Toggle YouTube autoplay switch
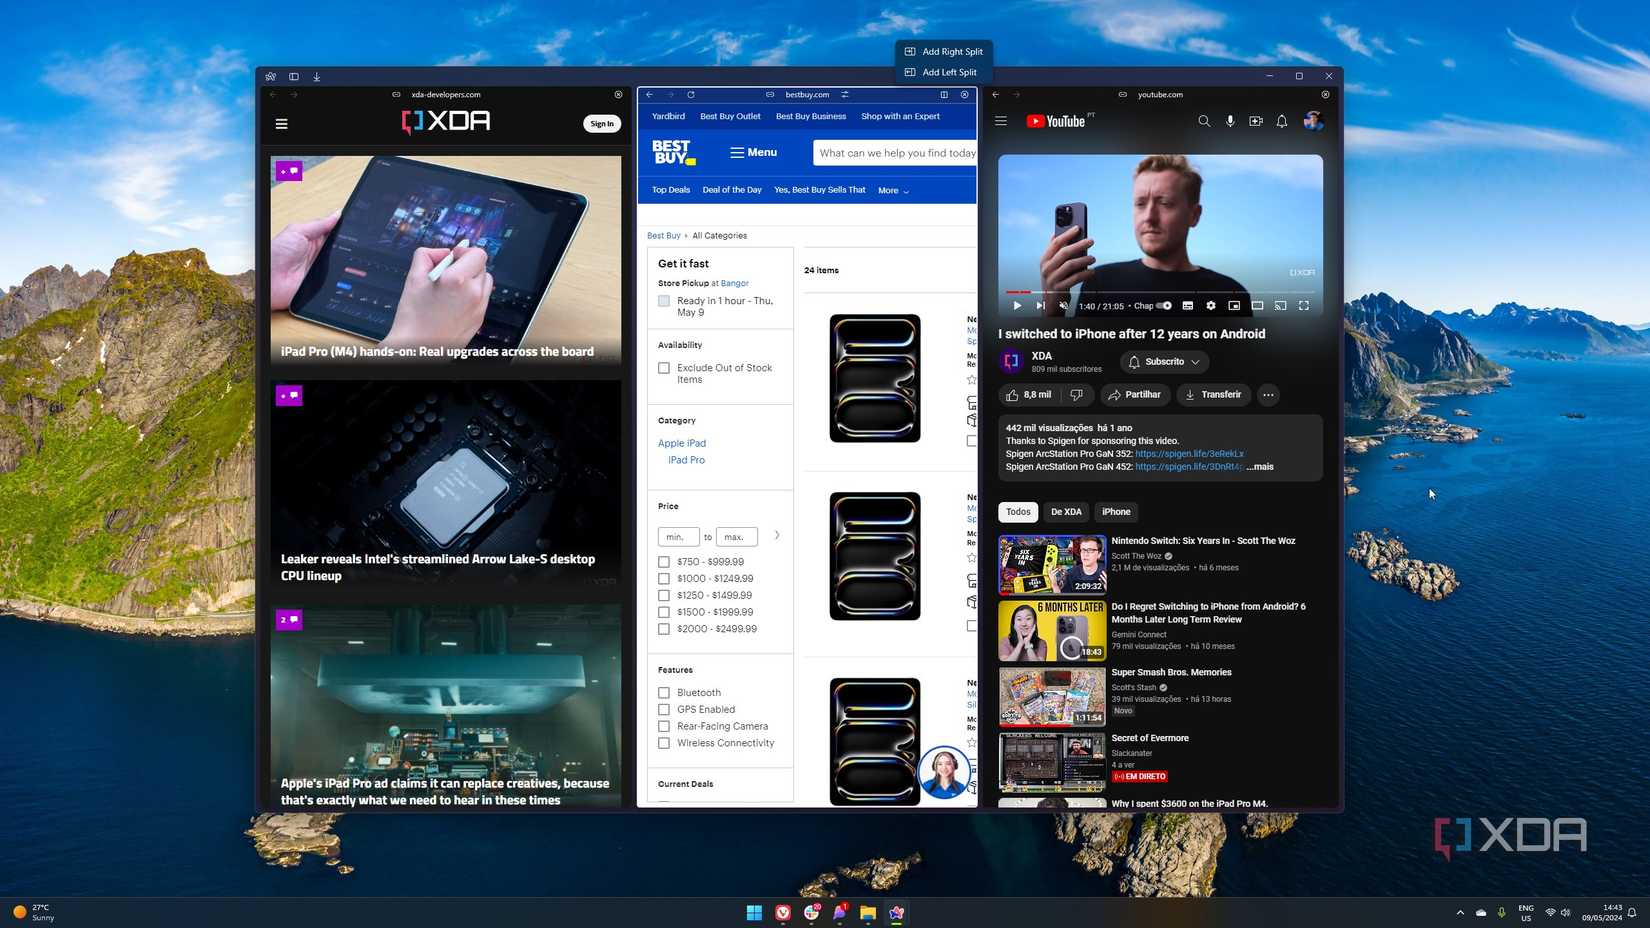This screenshot has width=1650, height=928. [1164, 306]
